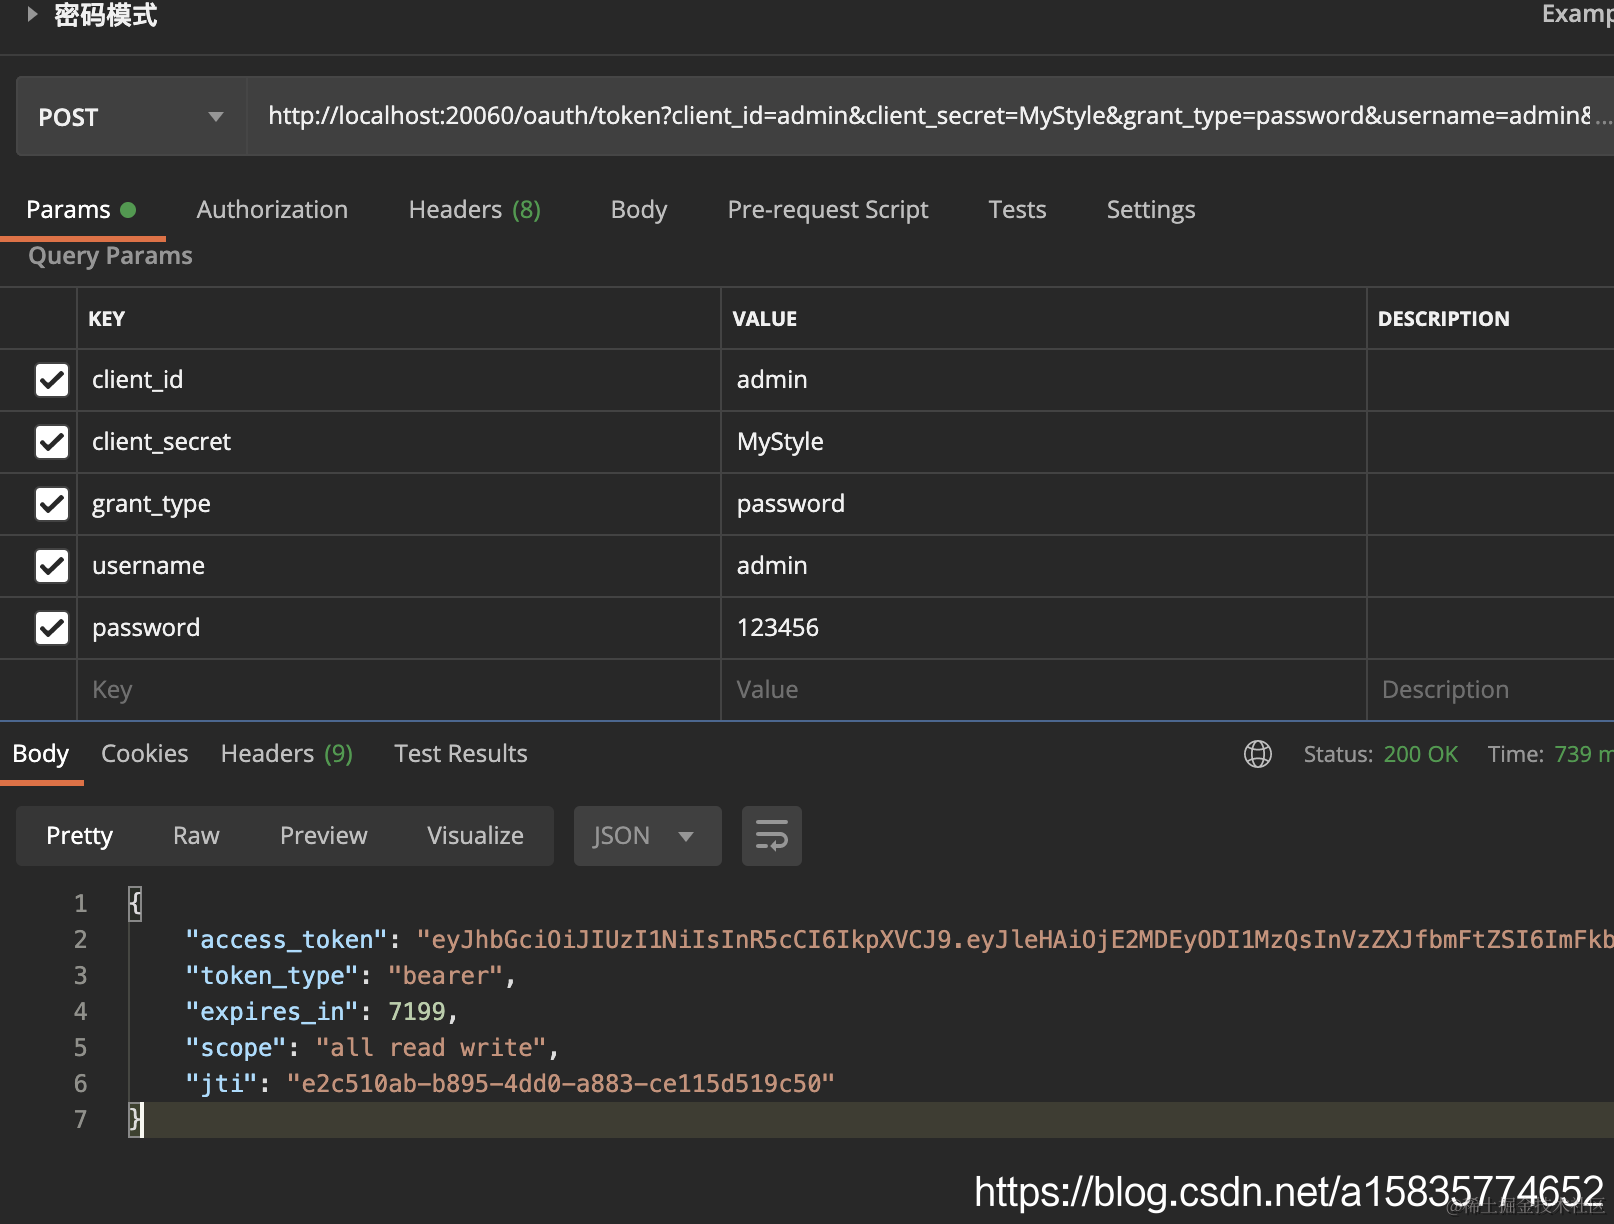Open the response Headers (9) tab
Screen dimensions: 1614x1224
[x=287, y=754]
